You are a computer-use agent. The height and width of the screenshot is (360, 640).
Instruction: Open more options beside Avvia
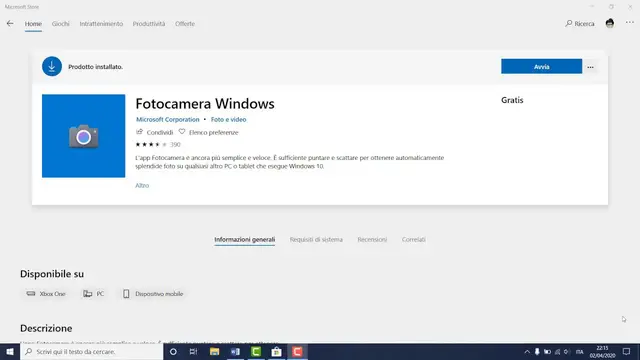tap(590, 67)
